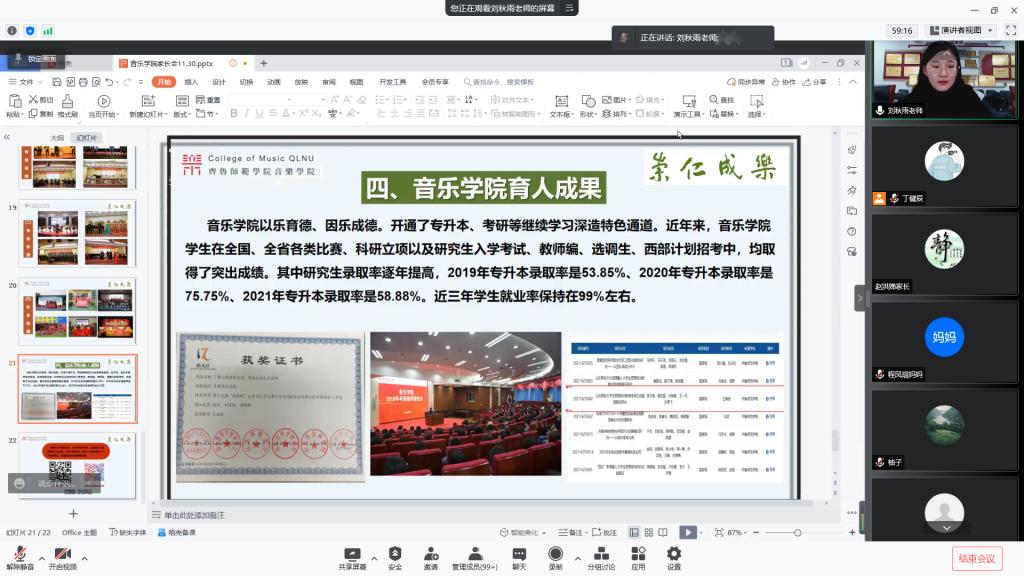Open meeting Settings (设置) gear
The image size is (1024, 576).
673,557
